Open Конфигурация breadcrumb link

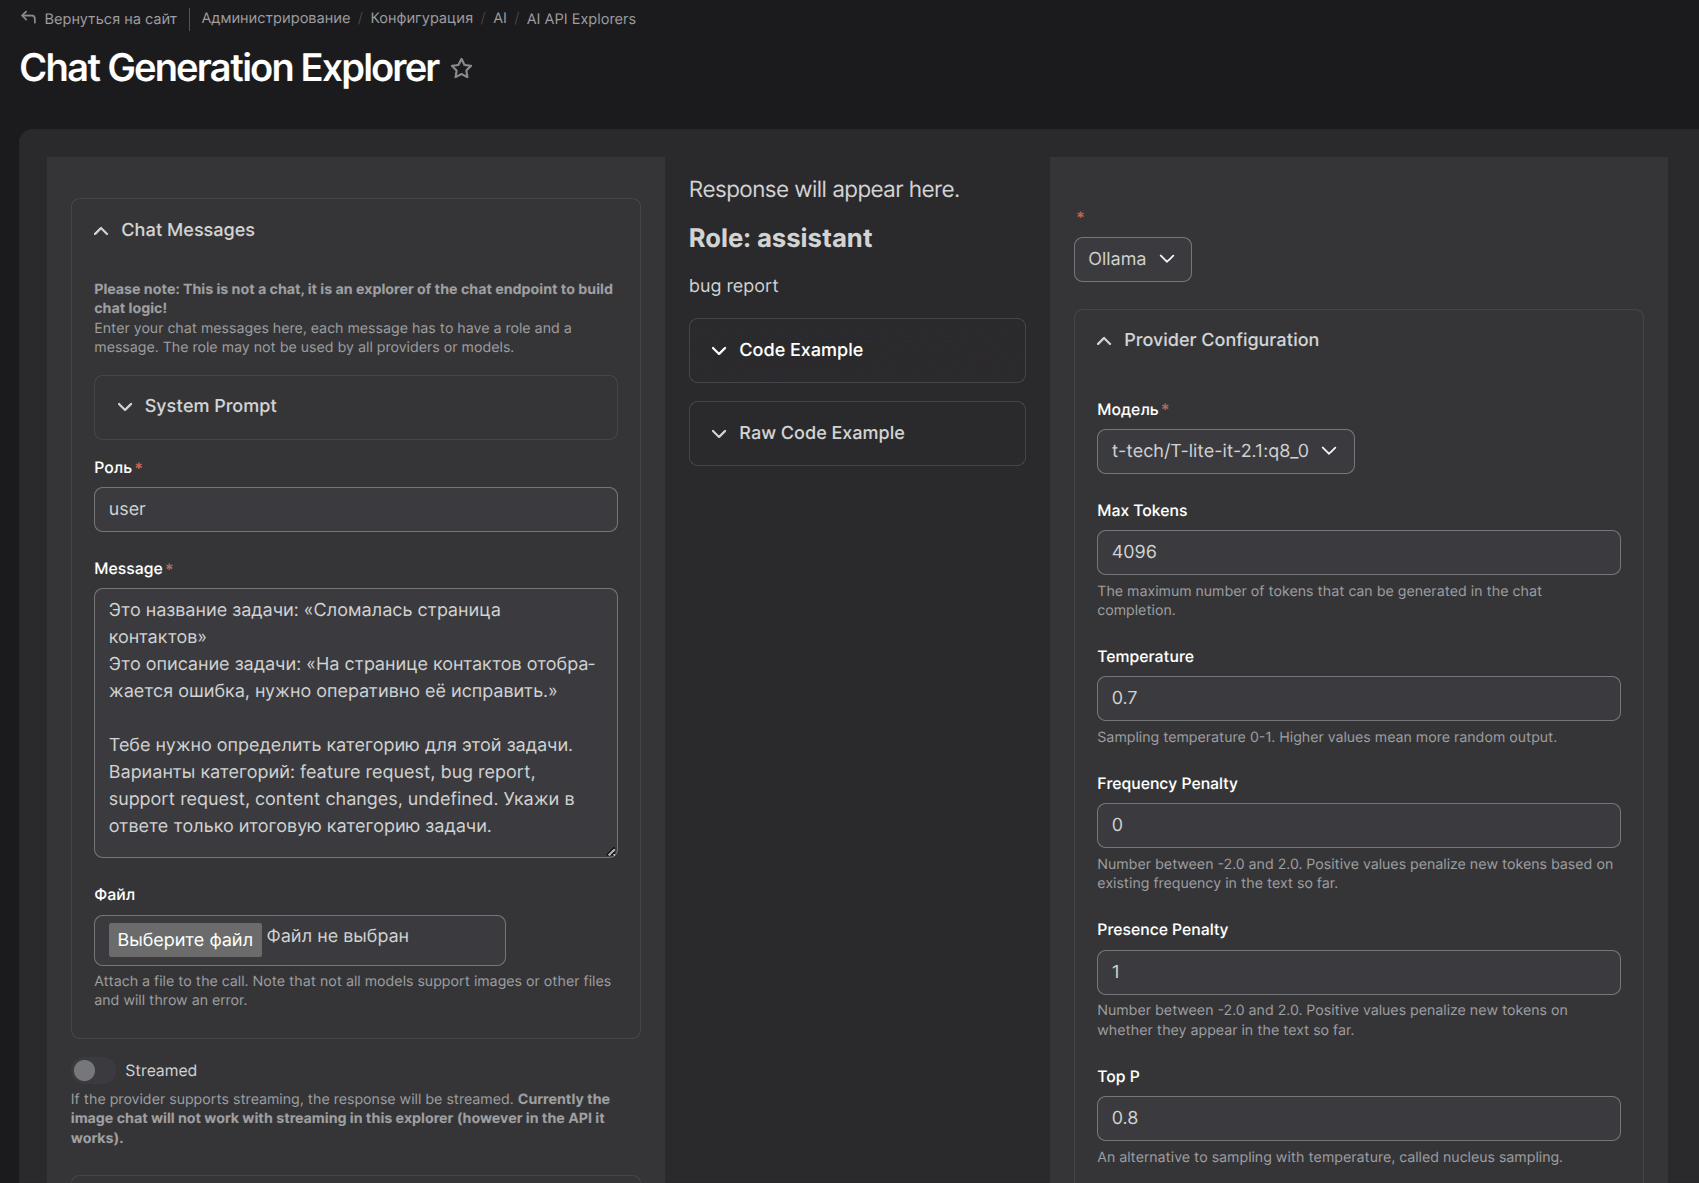pos(421,18)
